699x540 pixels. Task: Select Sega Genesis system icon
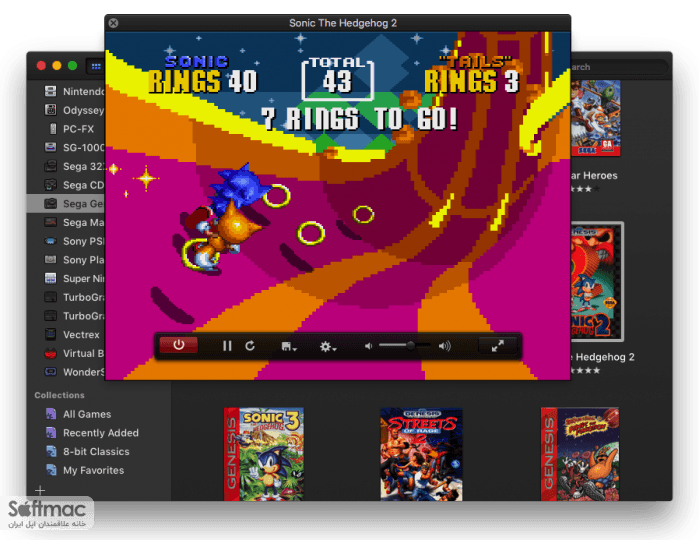point(51,204)
